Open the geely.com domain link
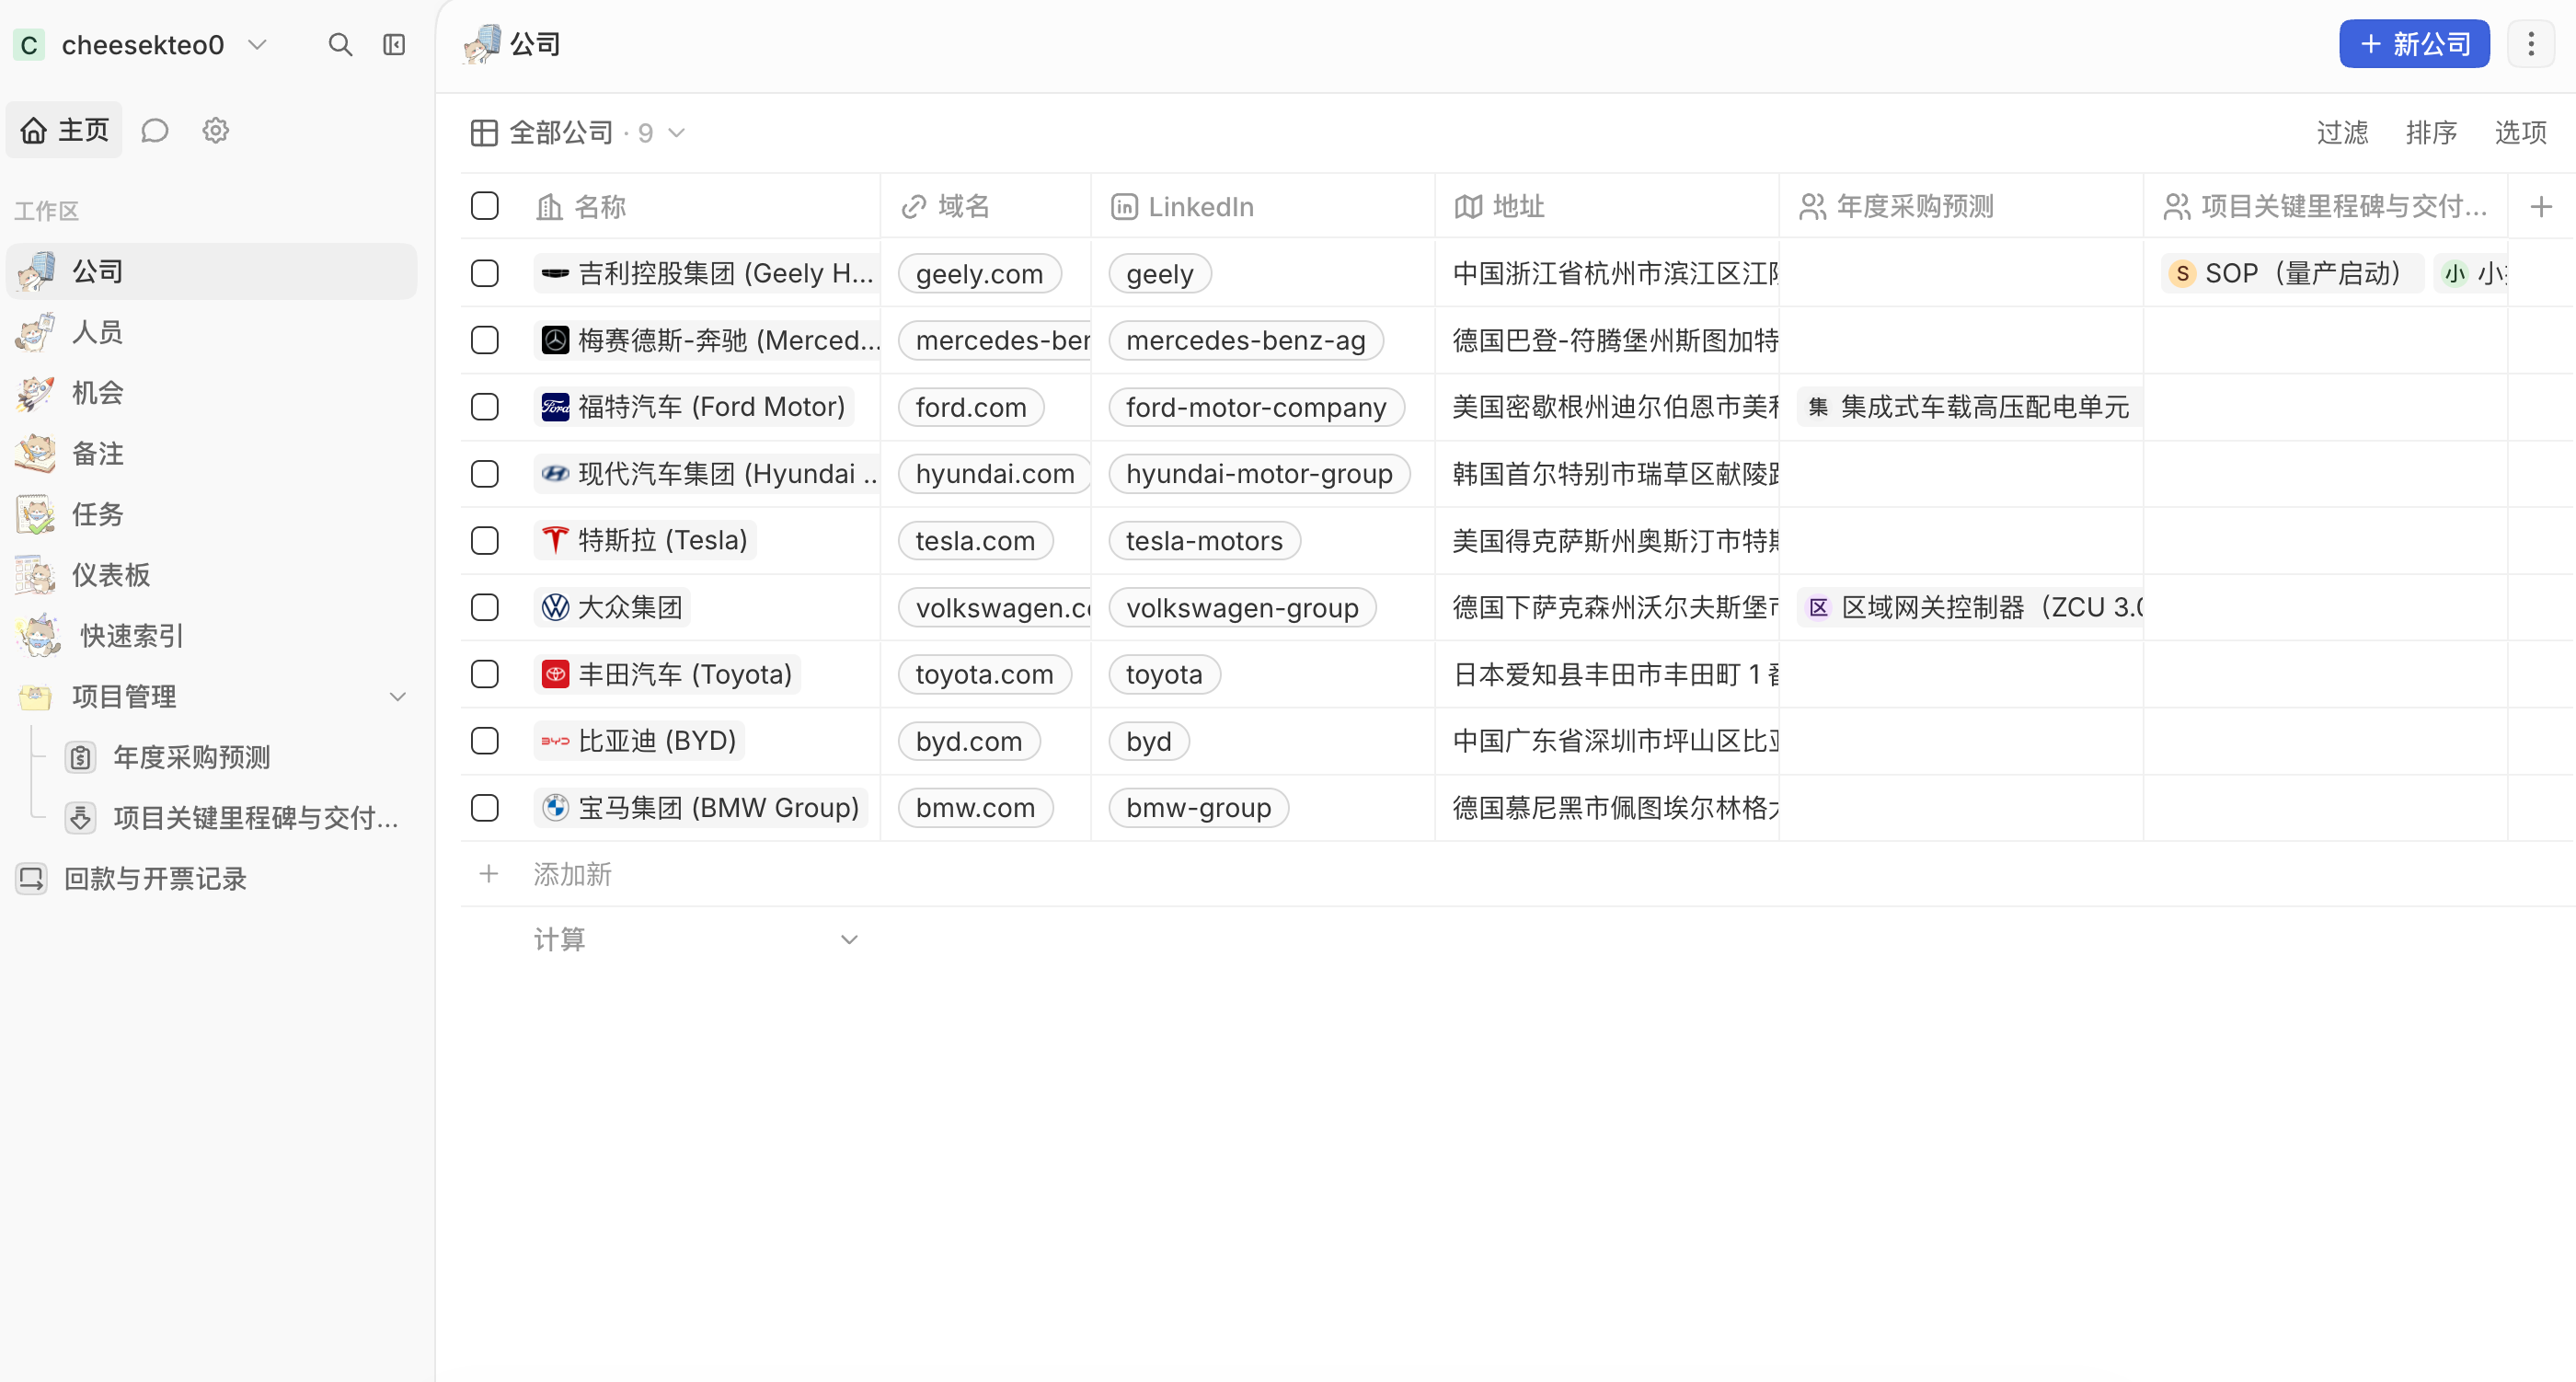 (x=979, y=273)
